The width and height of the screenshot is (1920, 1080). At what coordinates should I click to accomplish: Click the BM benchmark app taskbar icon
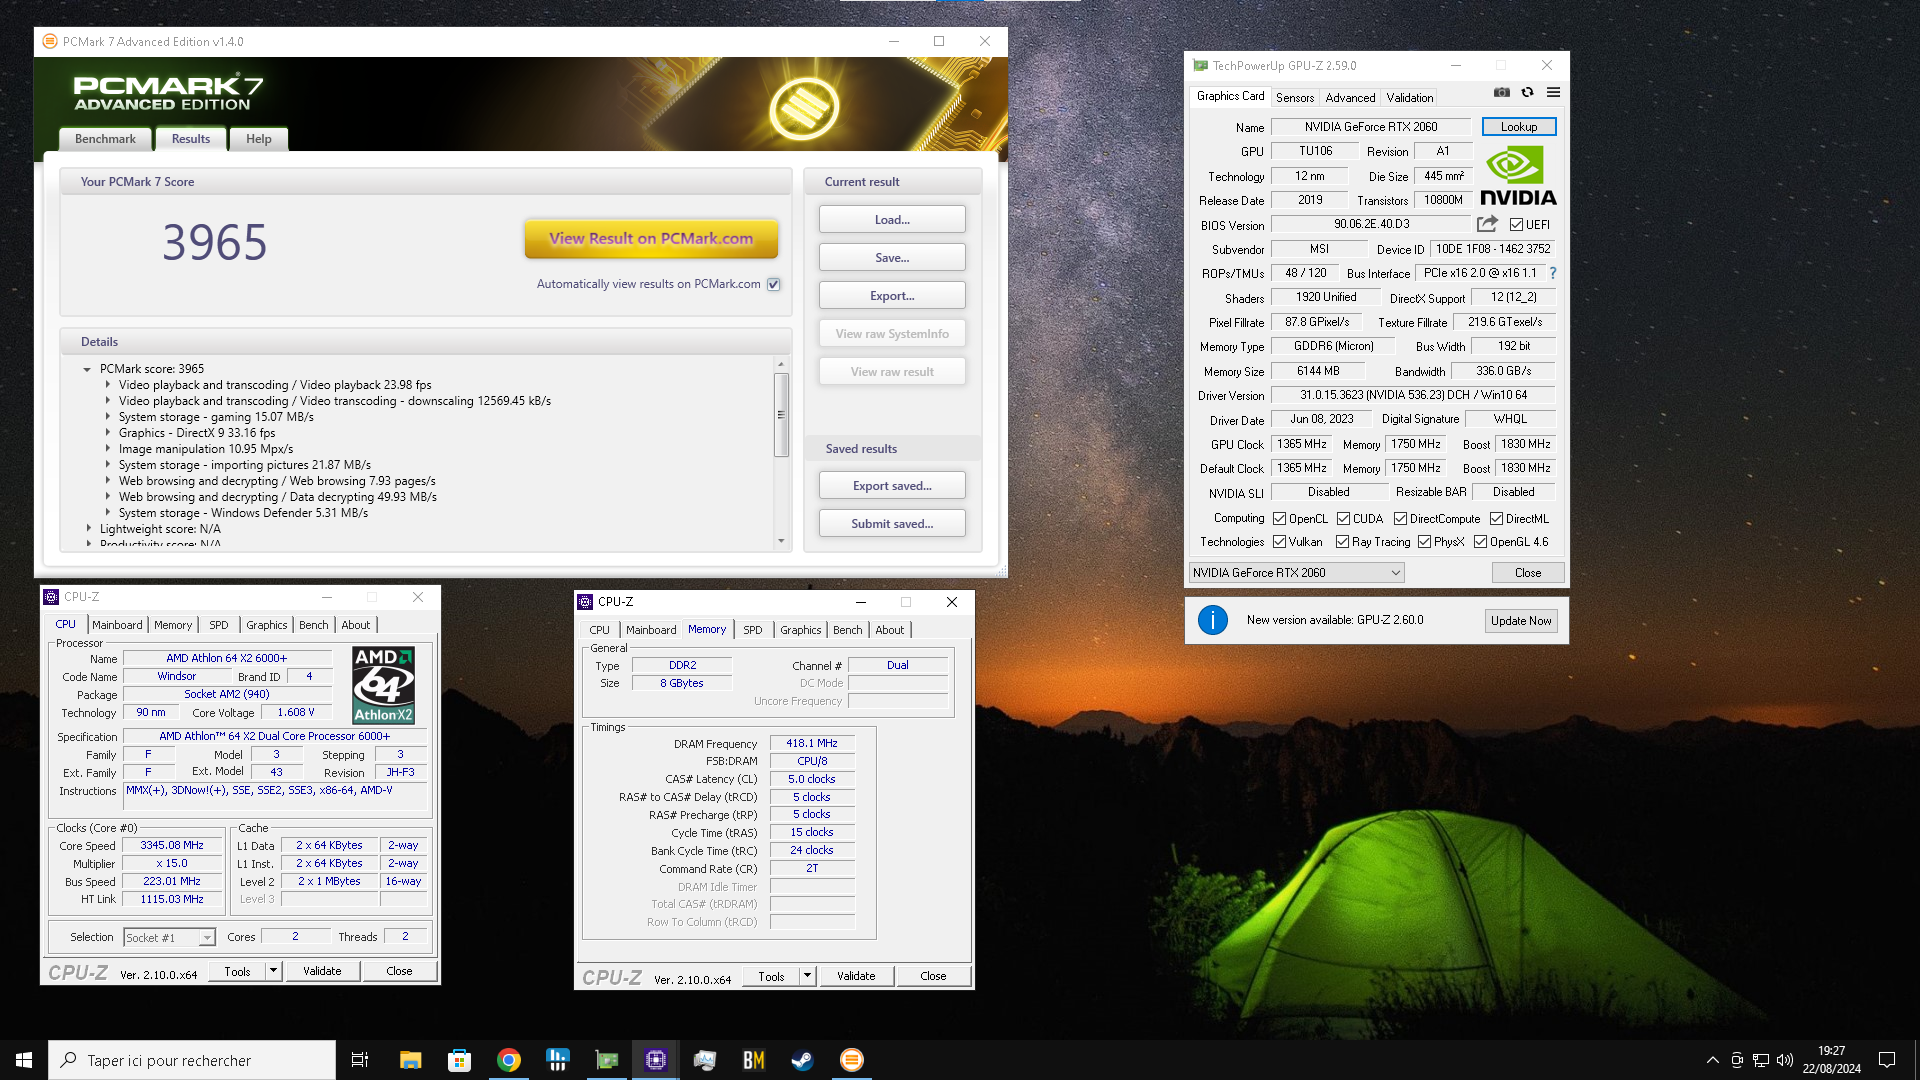[x=754, y=1060]
